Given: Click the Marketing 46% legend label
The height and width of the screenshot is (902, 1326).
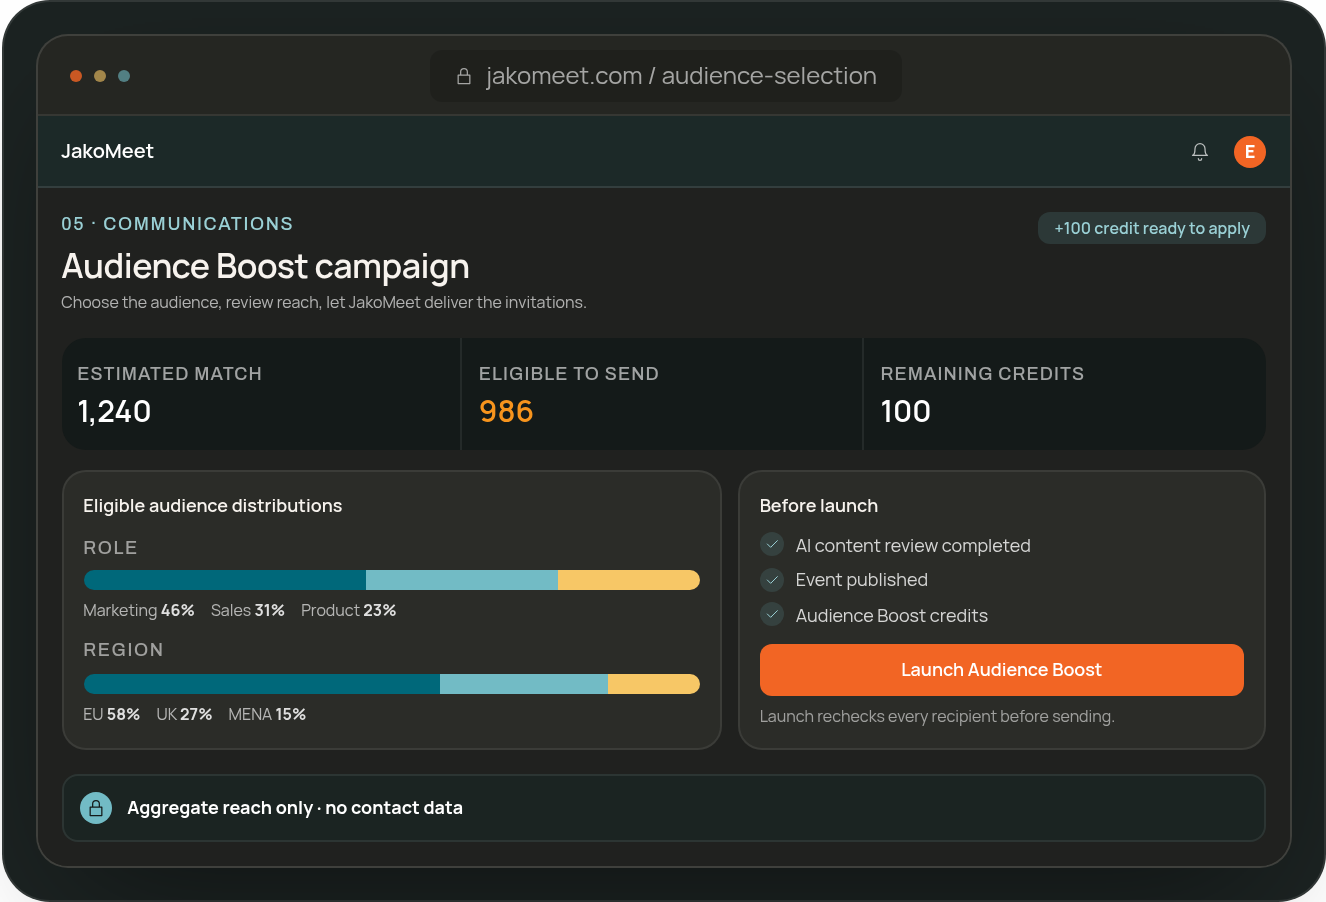Looking at the screenshot, I should click(139, 610).
